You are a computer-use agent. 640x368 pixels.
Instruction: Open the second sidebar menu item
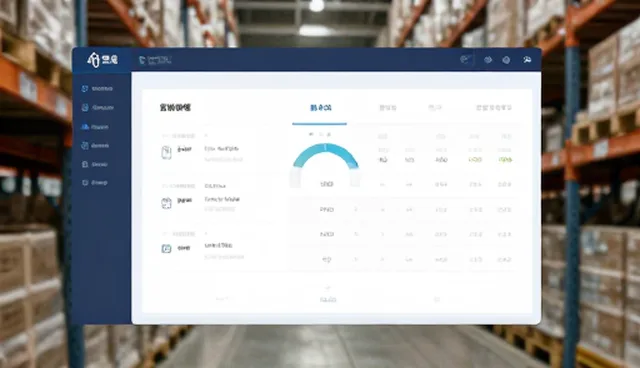coord(98,108)
